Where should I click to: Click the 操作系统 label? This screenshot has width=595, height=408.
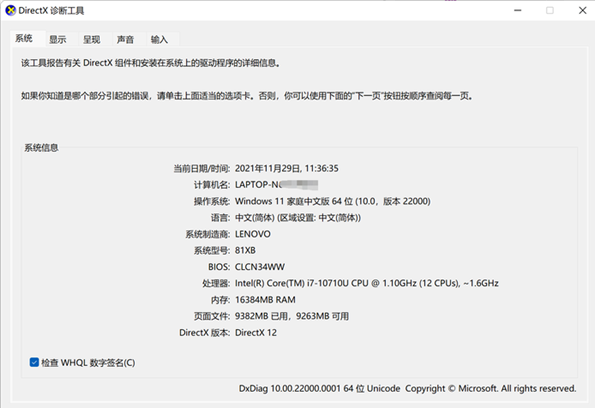pyautogui.click(x=212, y=201)
